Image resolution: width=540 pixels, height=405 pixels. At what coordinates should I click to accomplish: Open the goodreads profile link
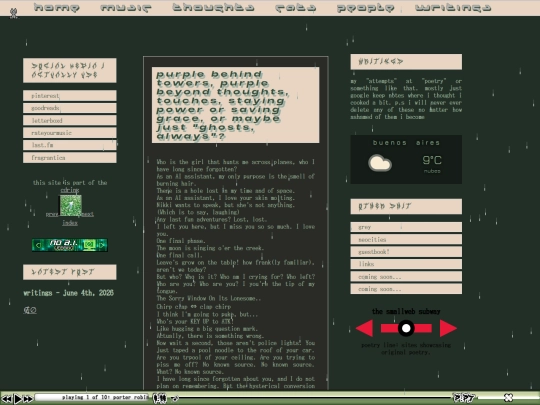tap(70, 108)
